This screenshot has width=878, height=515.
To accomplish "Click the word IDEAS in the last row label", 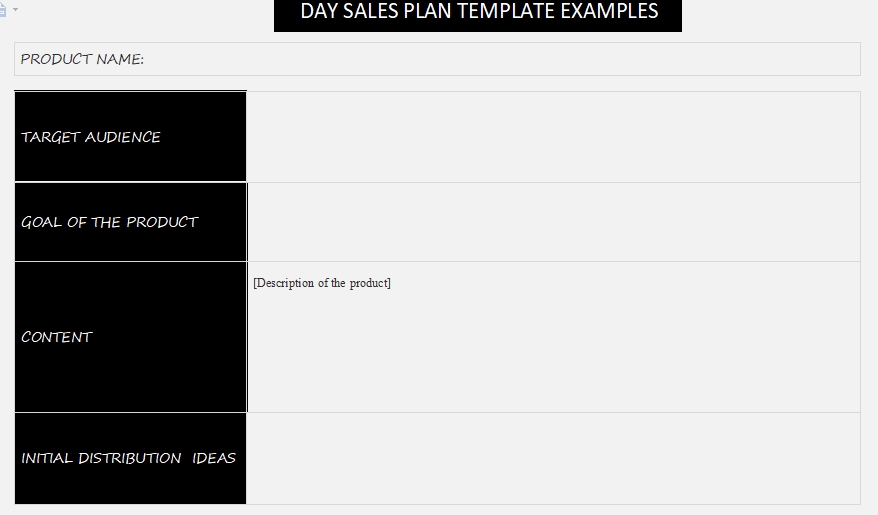I will click(214, 458).
